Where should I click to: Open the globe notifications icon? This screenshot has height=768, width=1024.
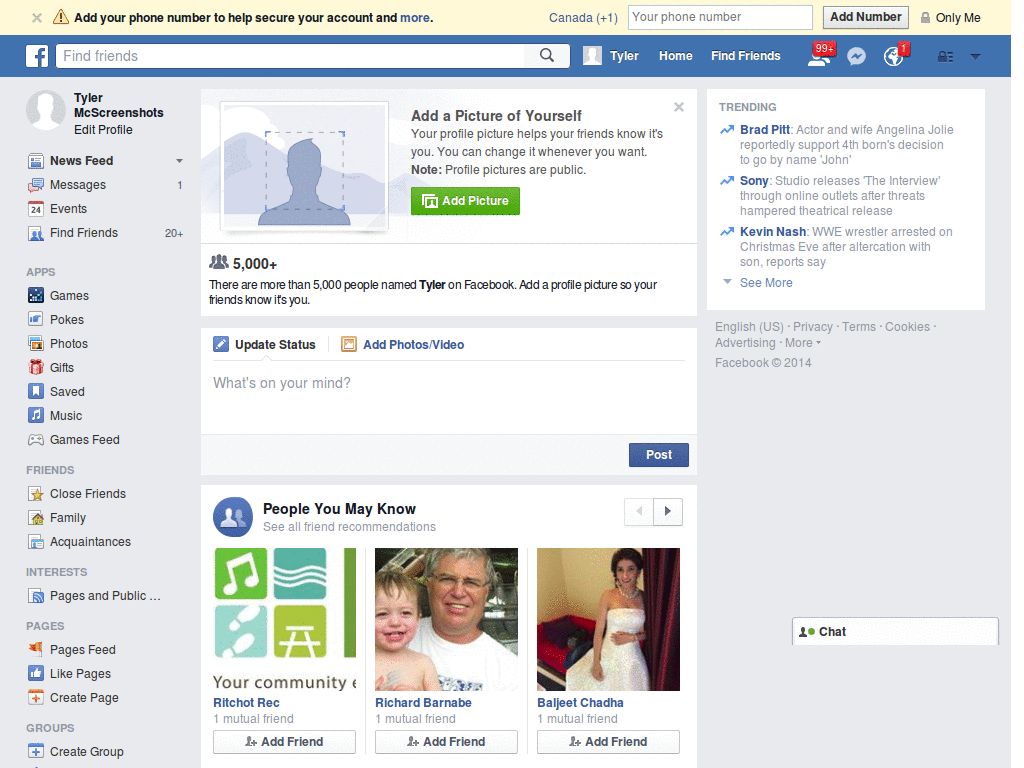click(x=894, y=56)
